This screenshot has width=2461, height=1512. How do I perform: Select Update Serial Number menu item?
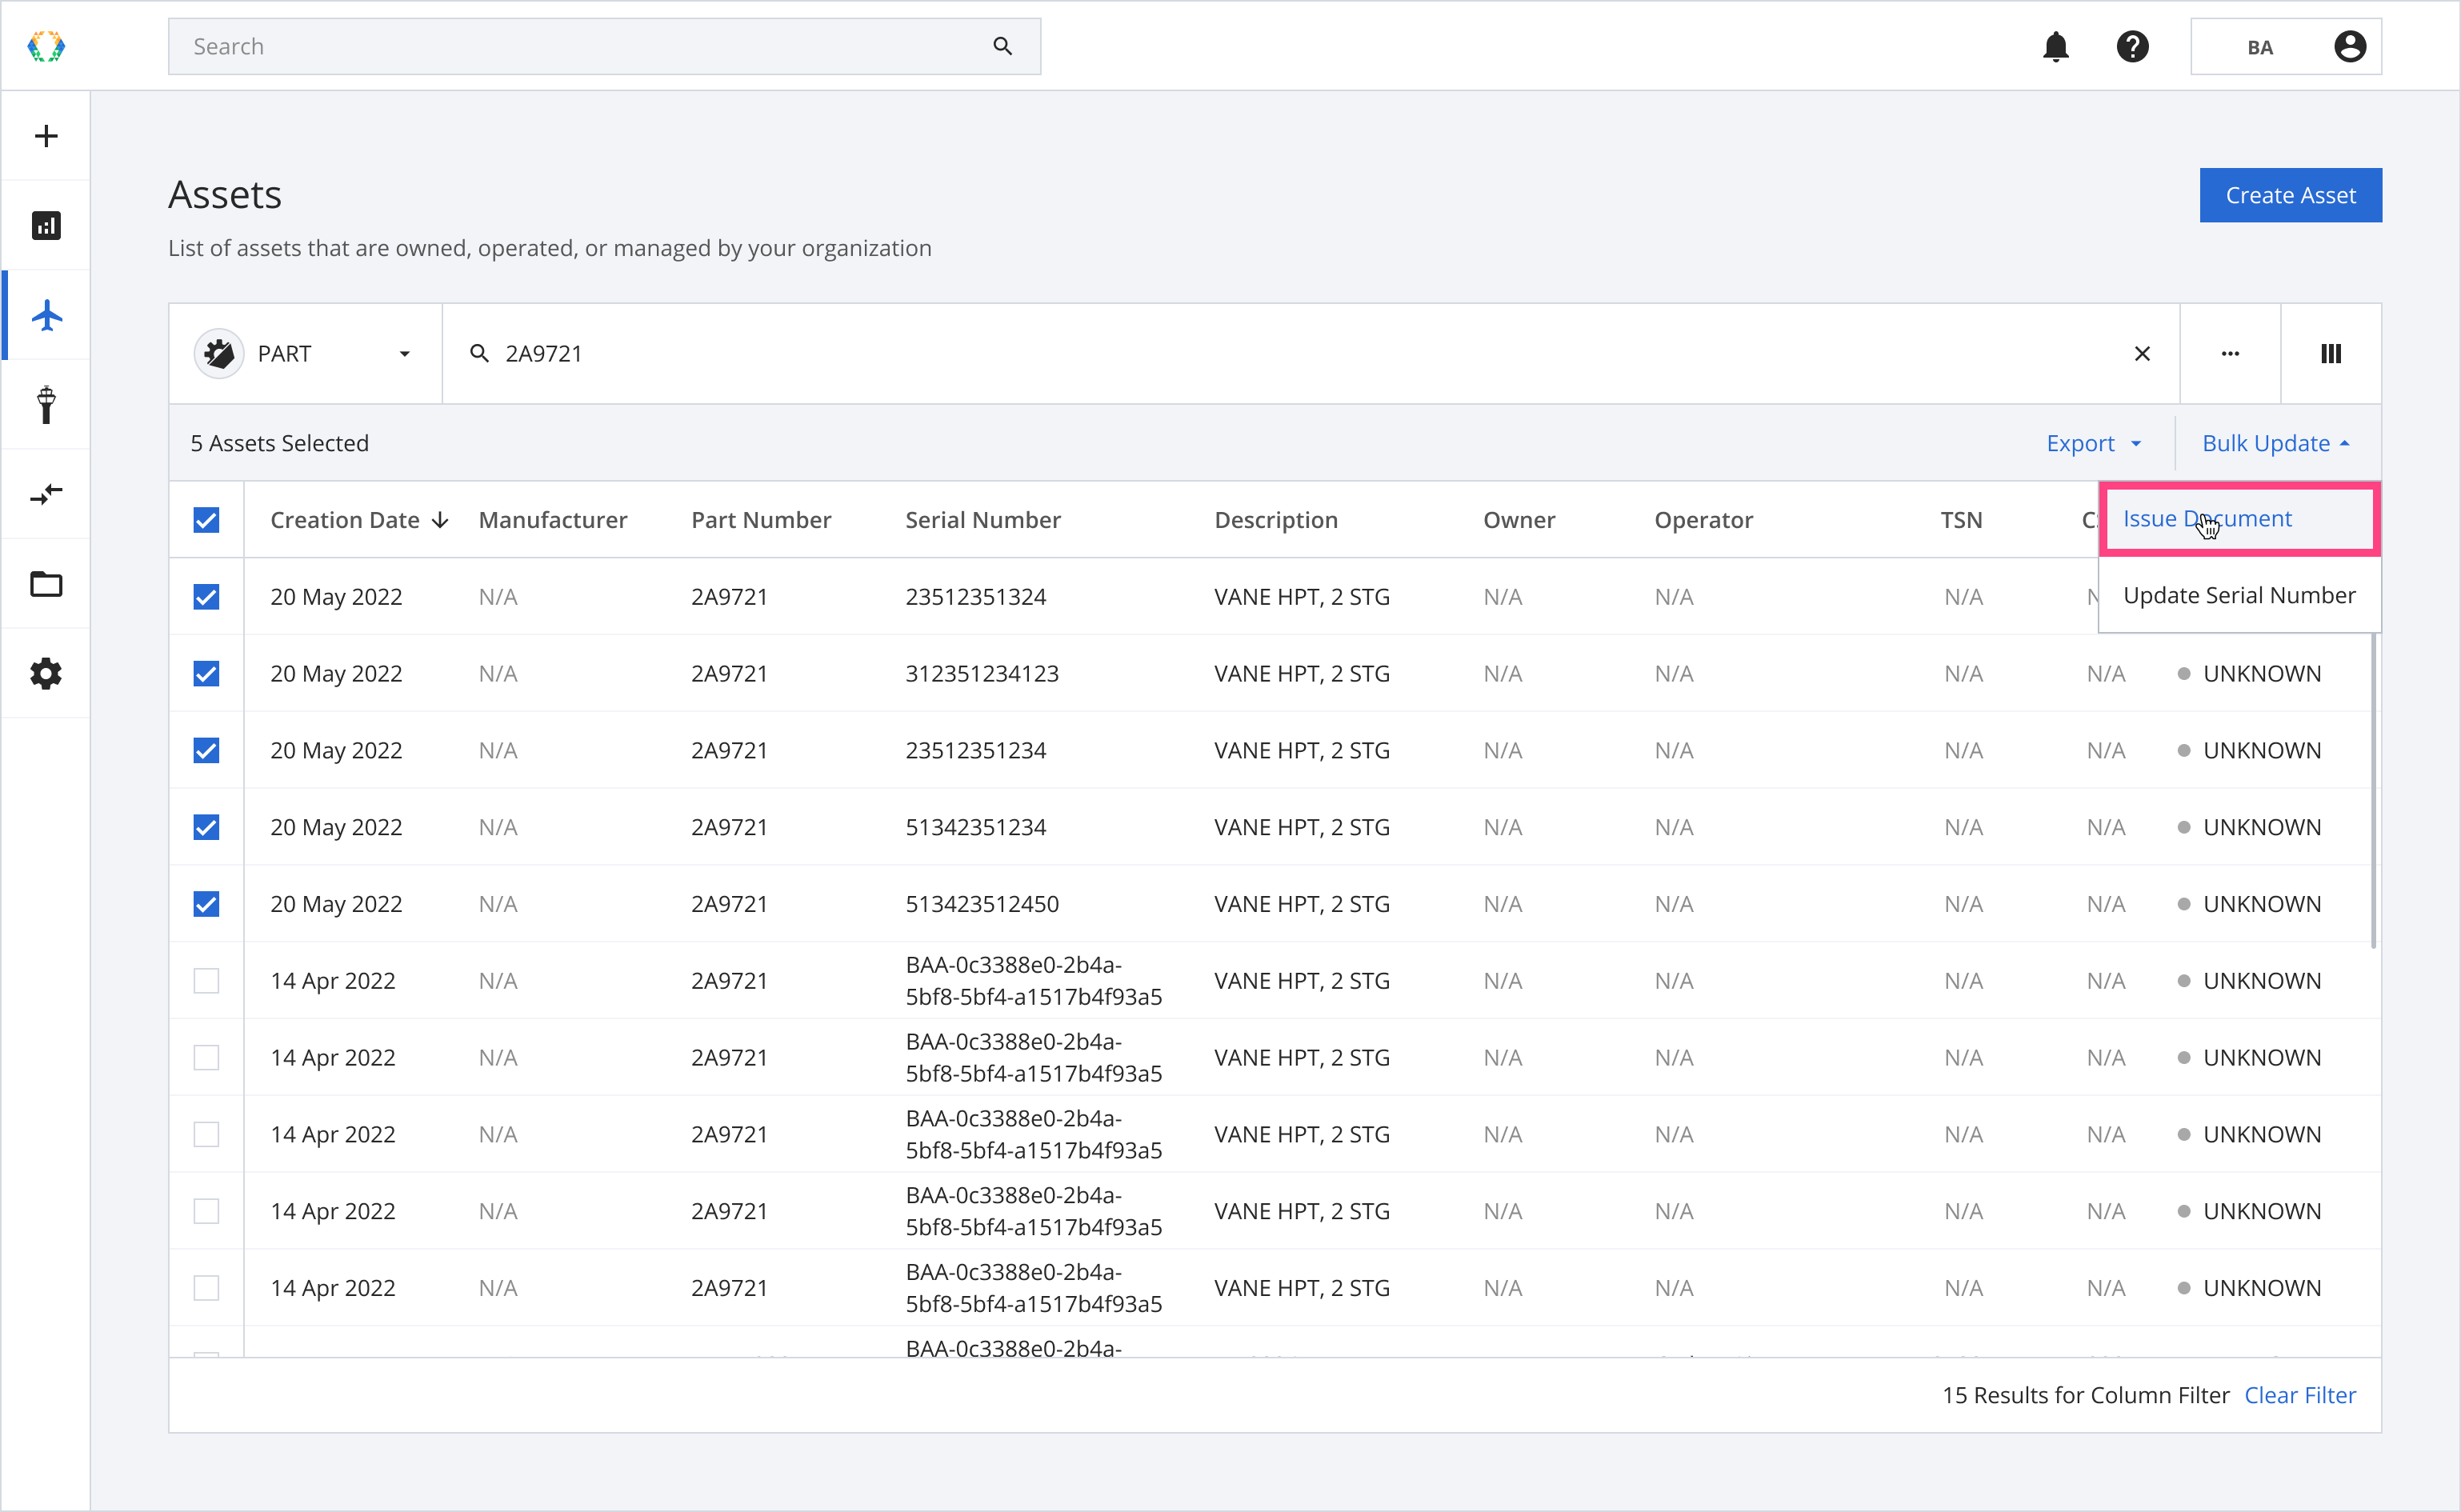(x=2239, y=595)
